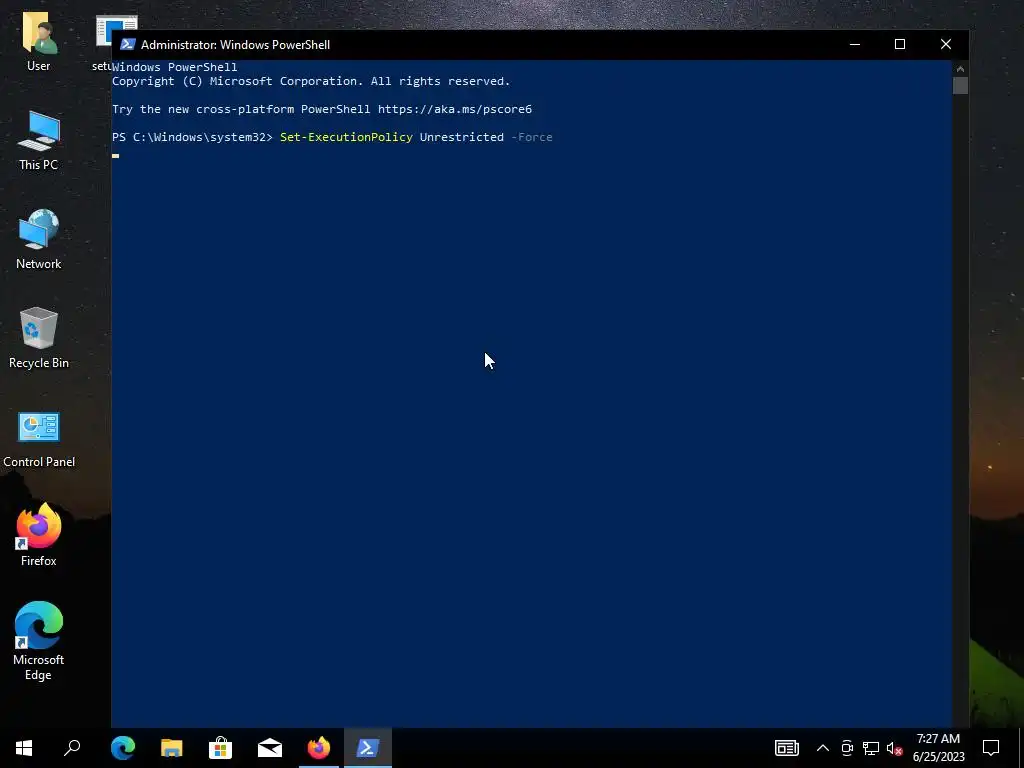
Task: Open Microsoft Edge from the taskbar
Action: pyautogui.click(x=123, y=748)
